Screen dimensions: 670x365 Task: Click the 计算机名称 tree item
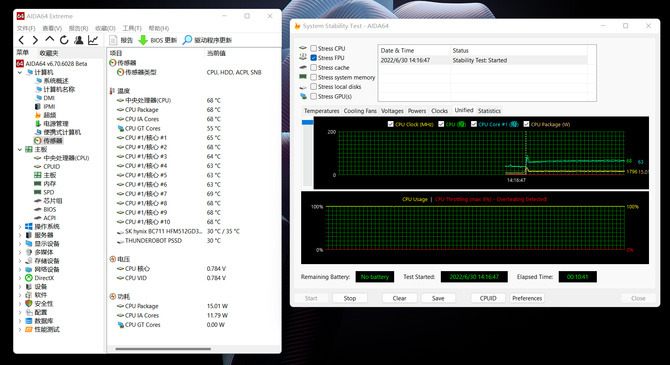pyautogui.click(x=55, y=89)
